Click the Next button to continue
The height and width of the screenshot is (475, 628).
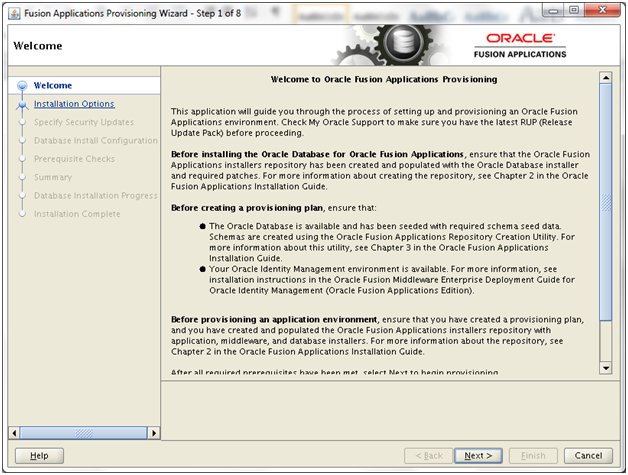[x=478, y=456]
